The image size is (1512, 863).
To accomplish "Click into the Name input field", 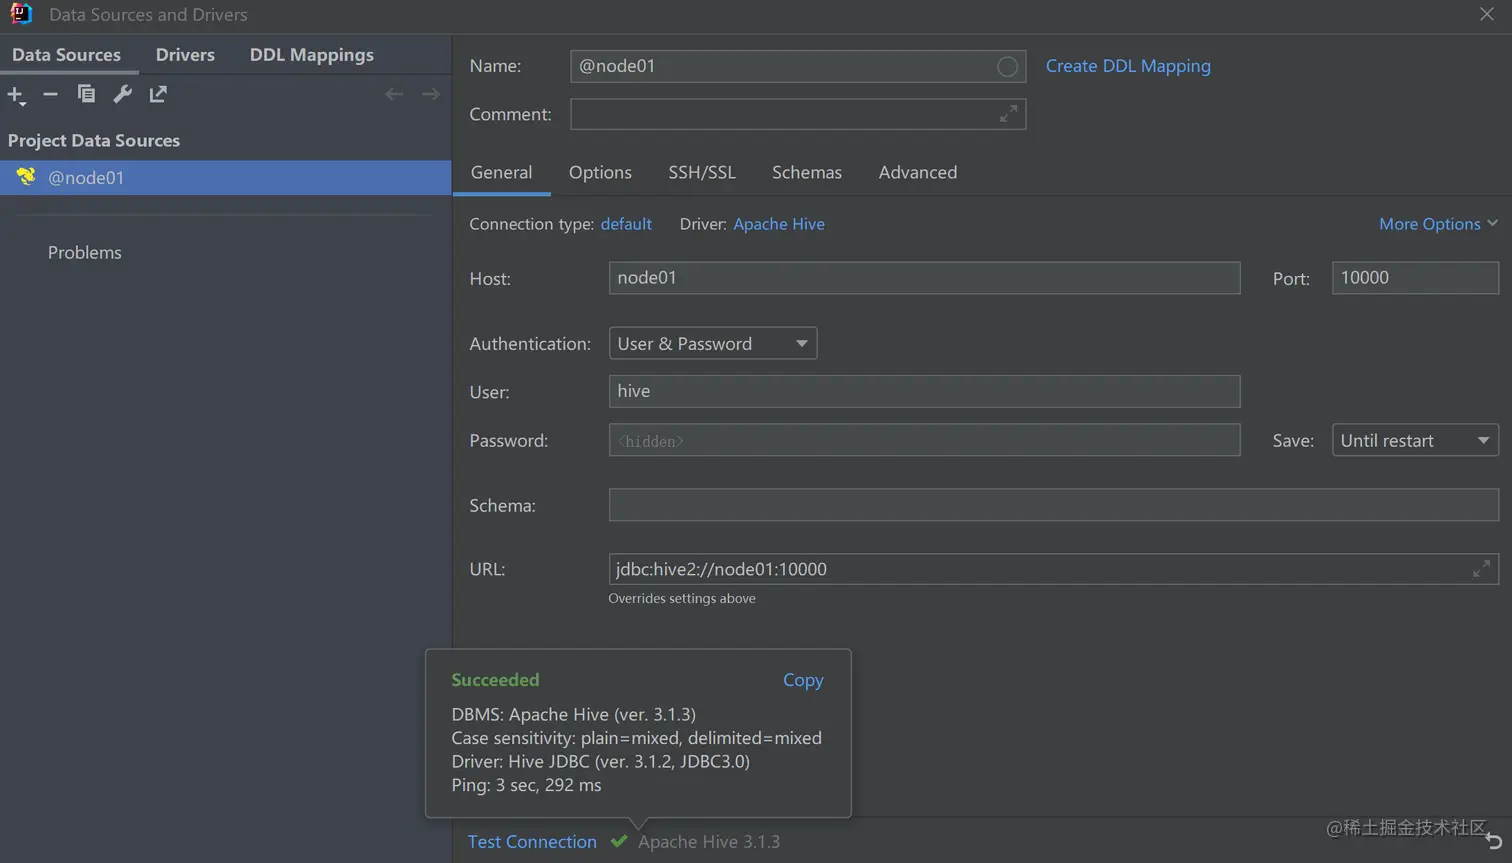I will [x=798, y=66].
